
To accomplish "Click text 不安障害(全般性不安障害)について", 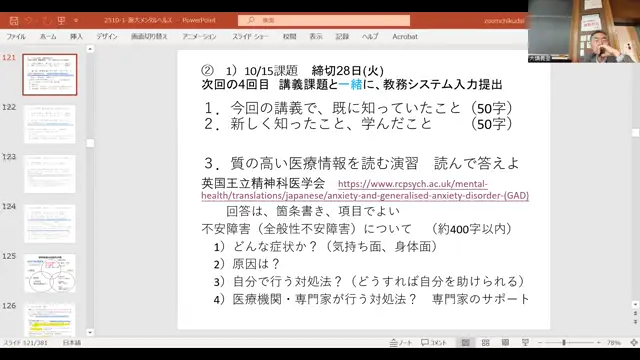I will tap(307, 229).
